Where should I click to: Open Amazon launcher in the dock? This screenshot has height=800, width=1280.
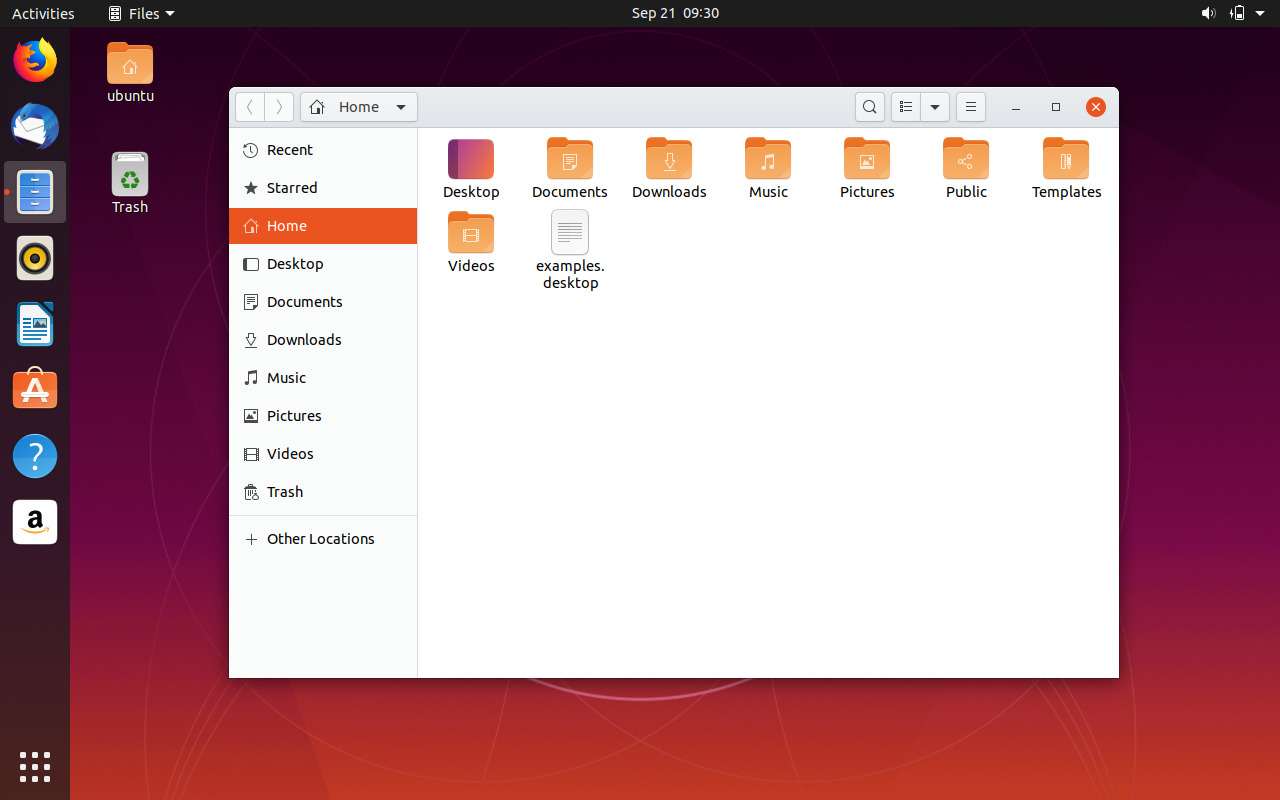35,522
